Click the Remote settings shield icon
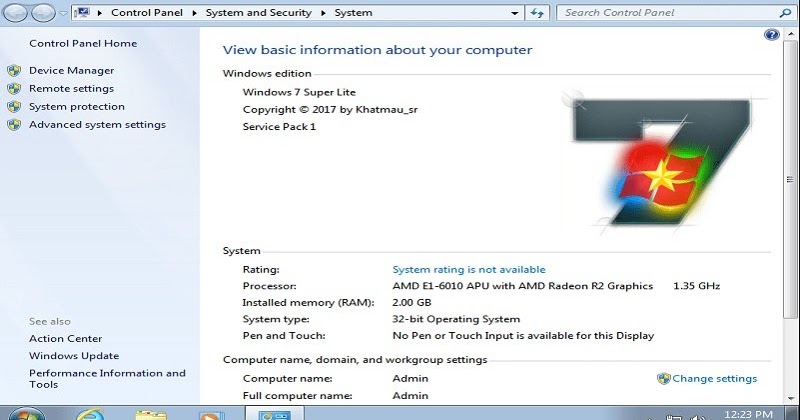 pos(14,88)
